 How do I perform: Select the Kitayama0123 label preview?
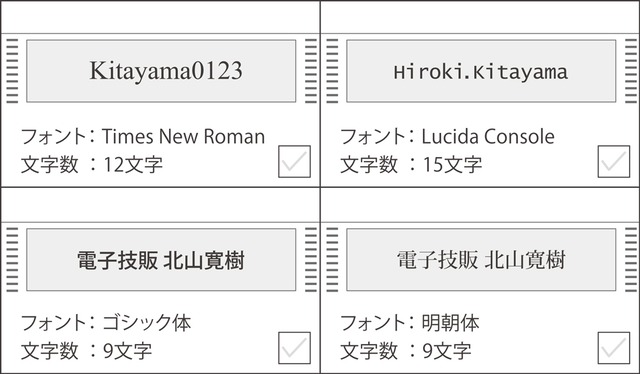tap(161, 71)
